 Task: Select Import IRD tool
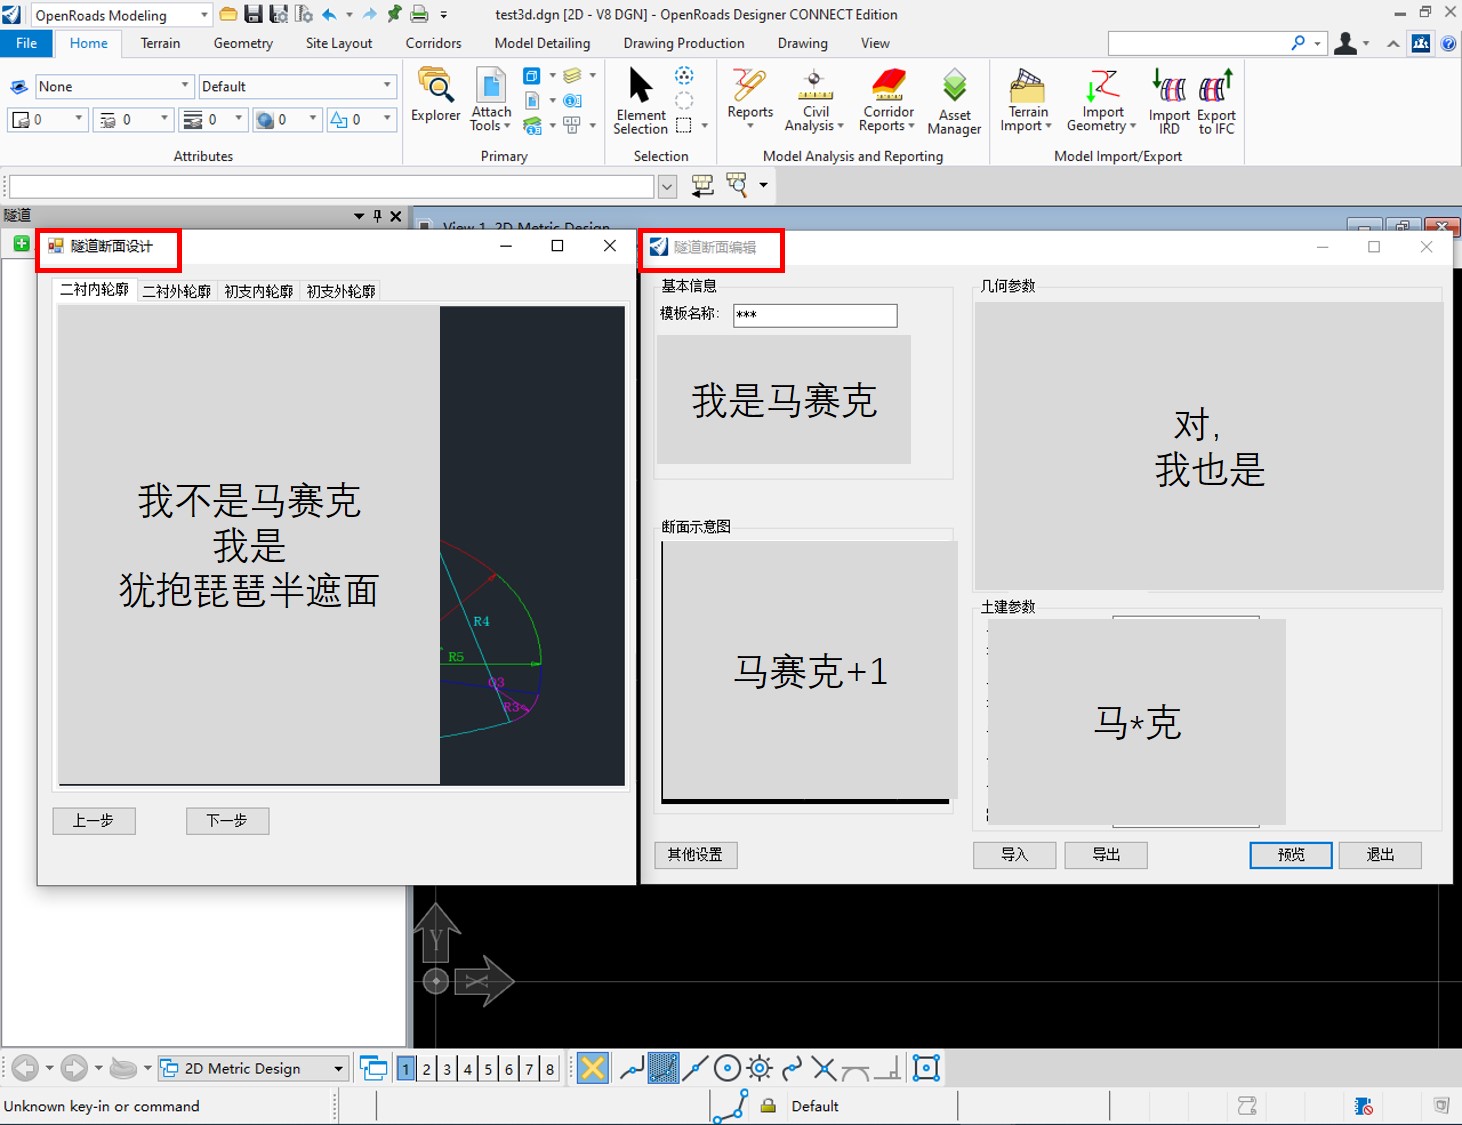point(1167,100)
